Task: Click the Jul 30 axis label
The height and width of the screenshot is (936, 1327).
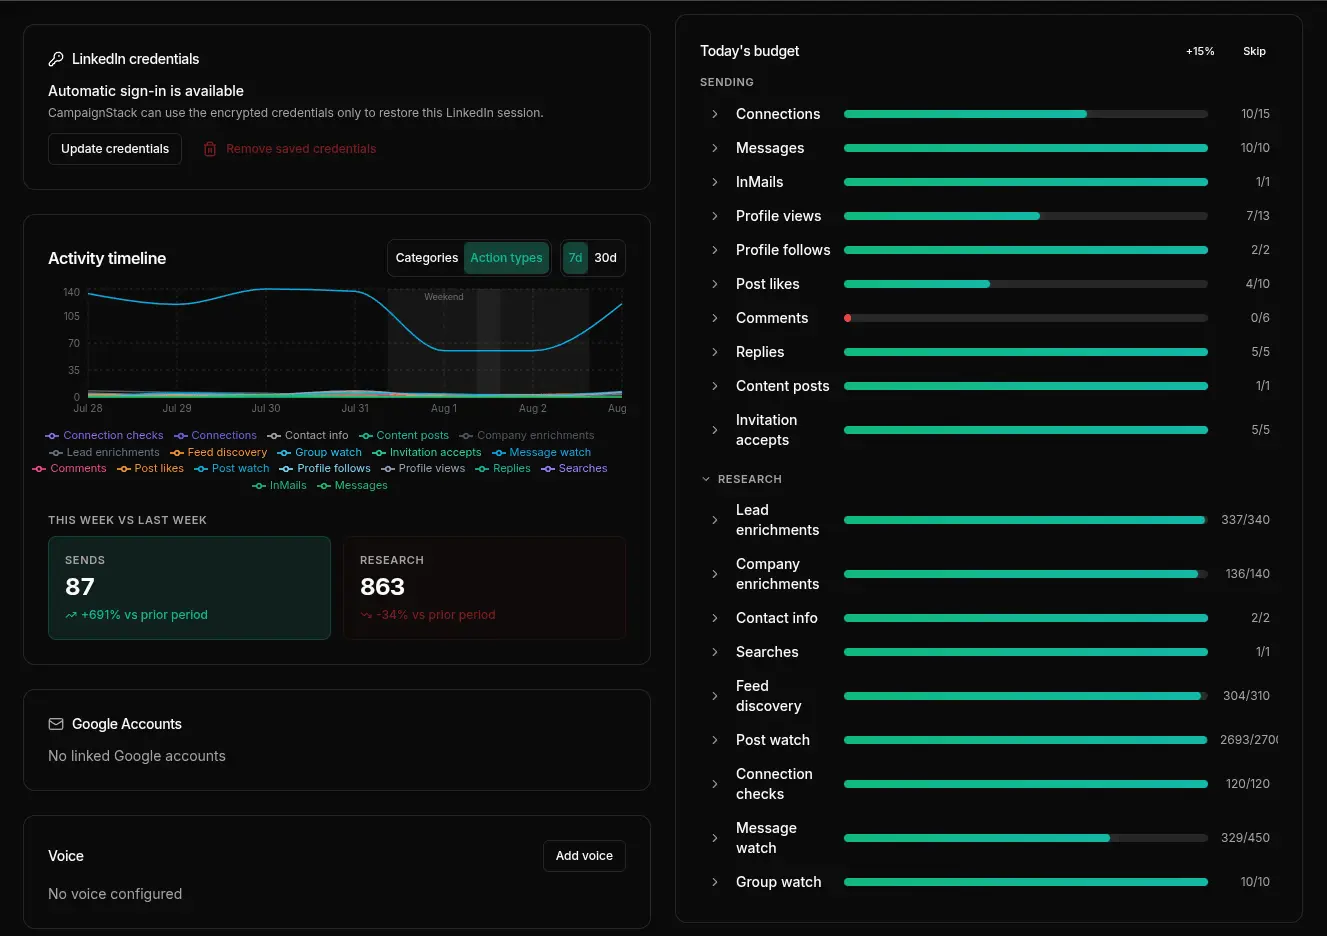Action: 266,408
